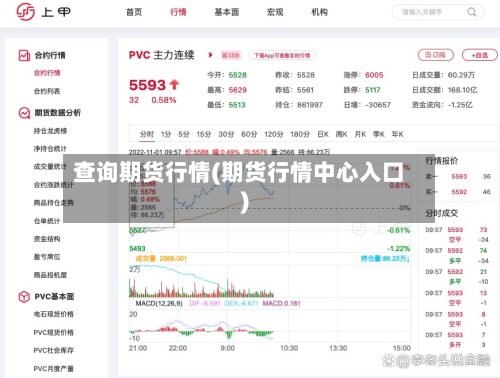Viewport: 500px width, 378px height.
Task: Switch chart to 60分 tab
Action: pos(249,134)
